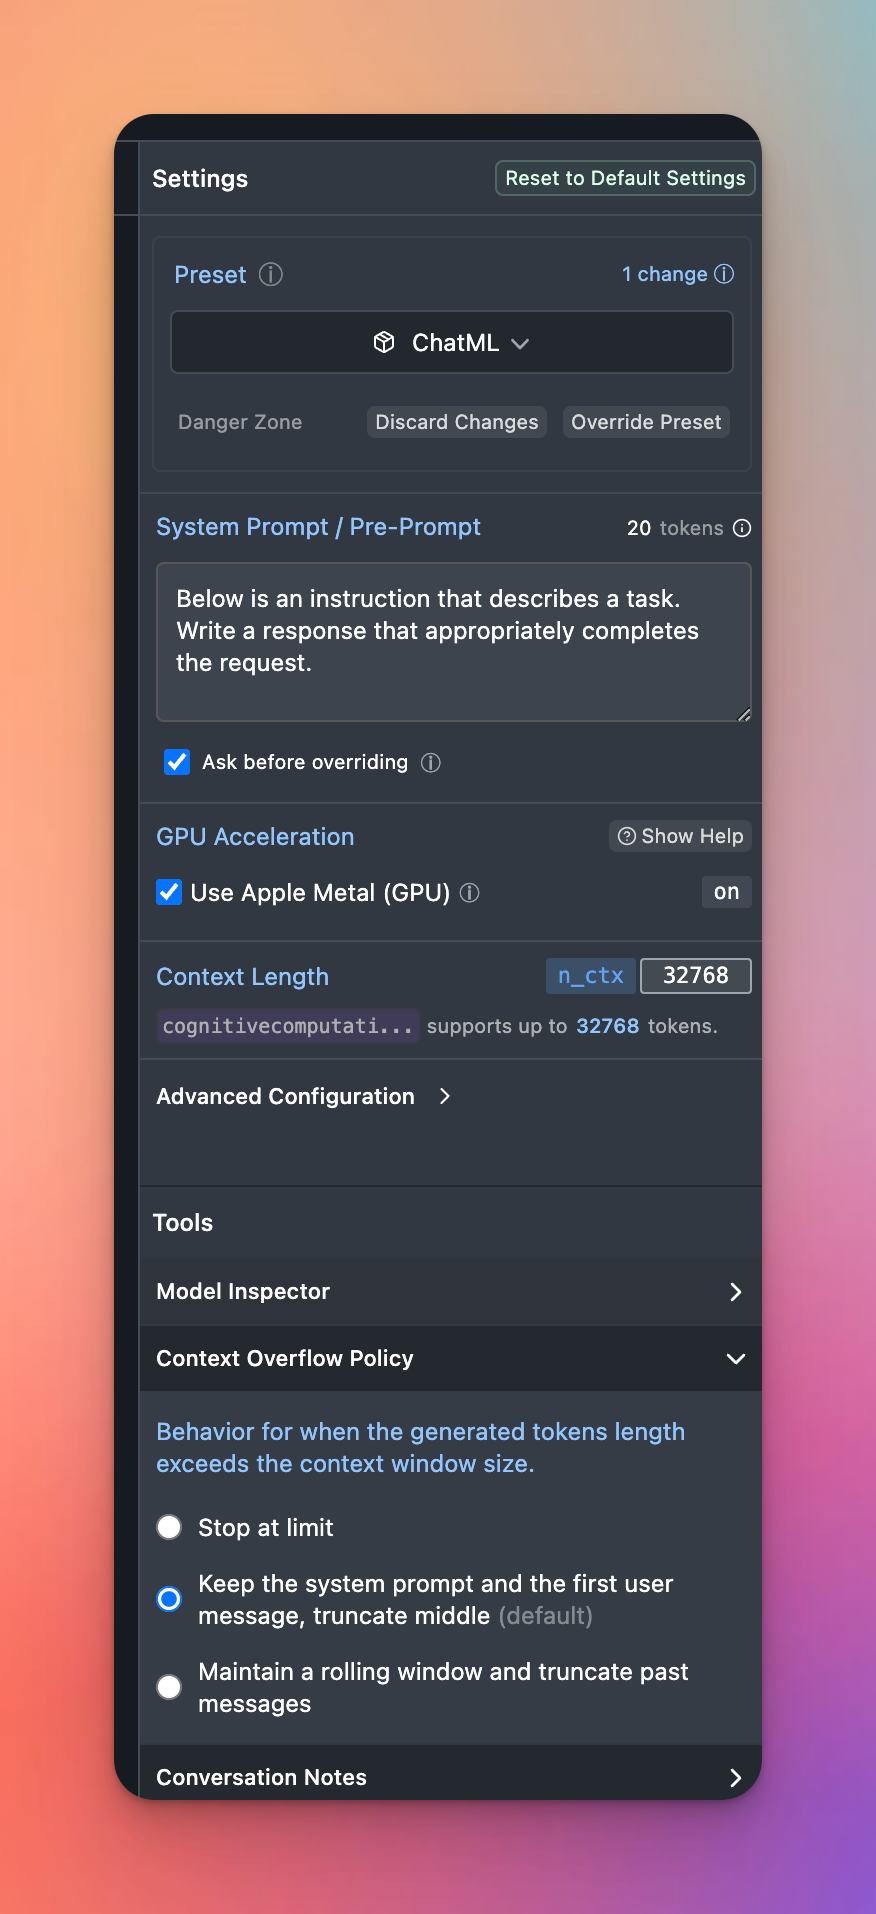This screenshot has height=1914, width=876.
Task: Click info icon next to Use Apple Metal
Action: coord(469,893)
